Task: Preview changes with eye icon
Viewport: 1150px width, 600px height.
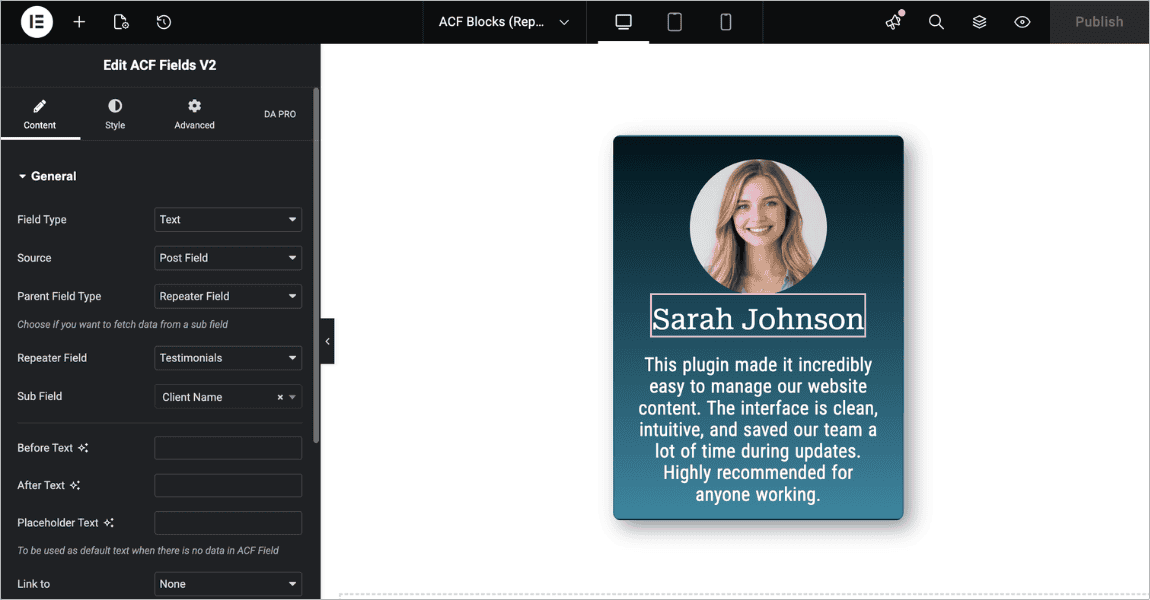Action: [1022, 22]
